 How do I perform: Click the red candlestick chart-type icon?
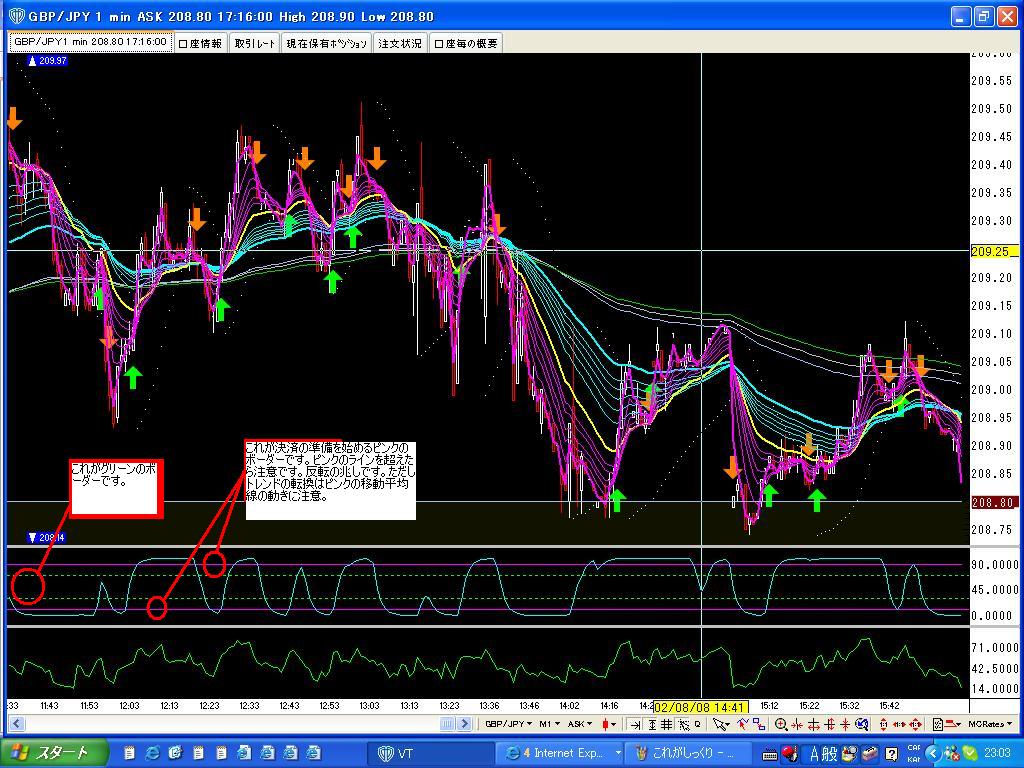coord(605,724)
